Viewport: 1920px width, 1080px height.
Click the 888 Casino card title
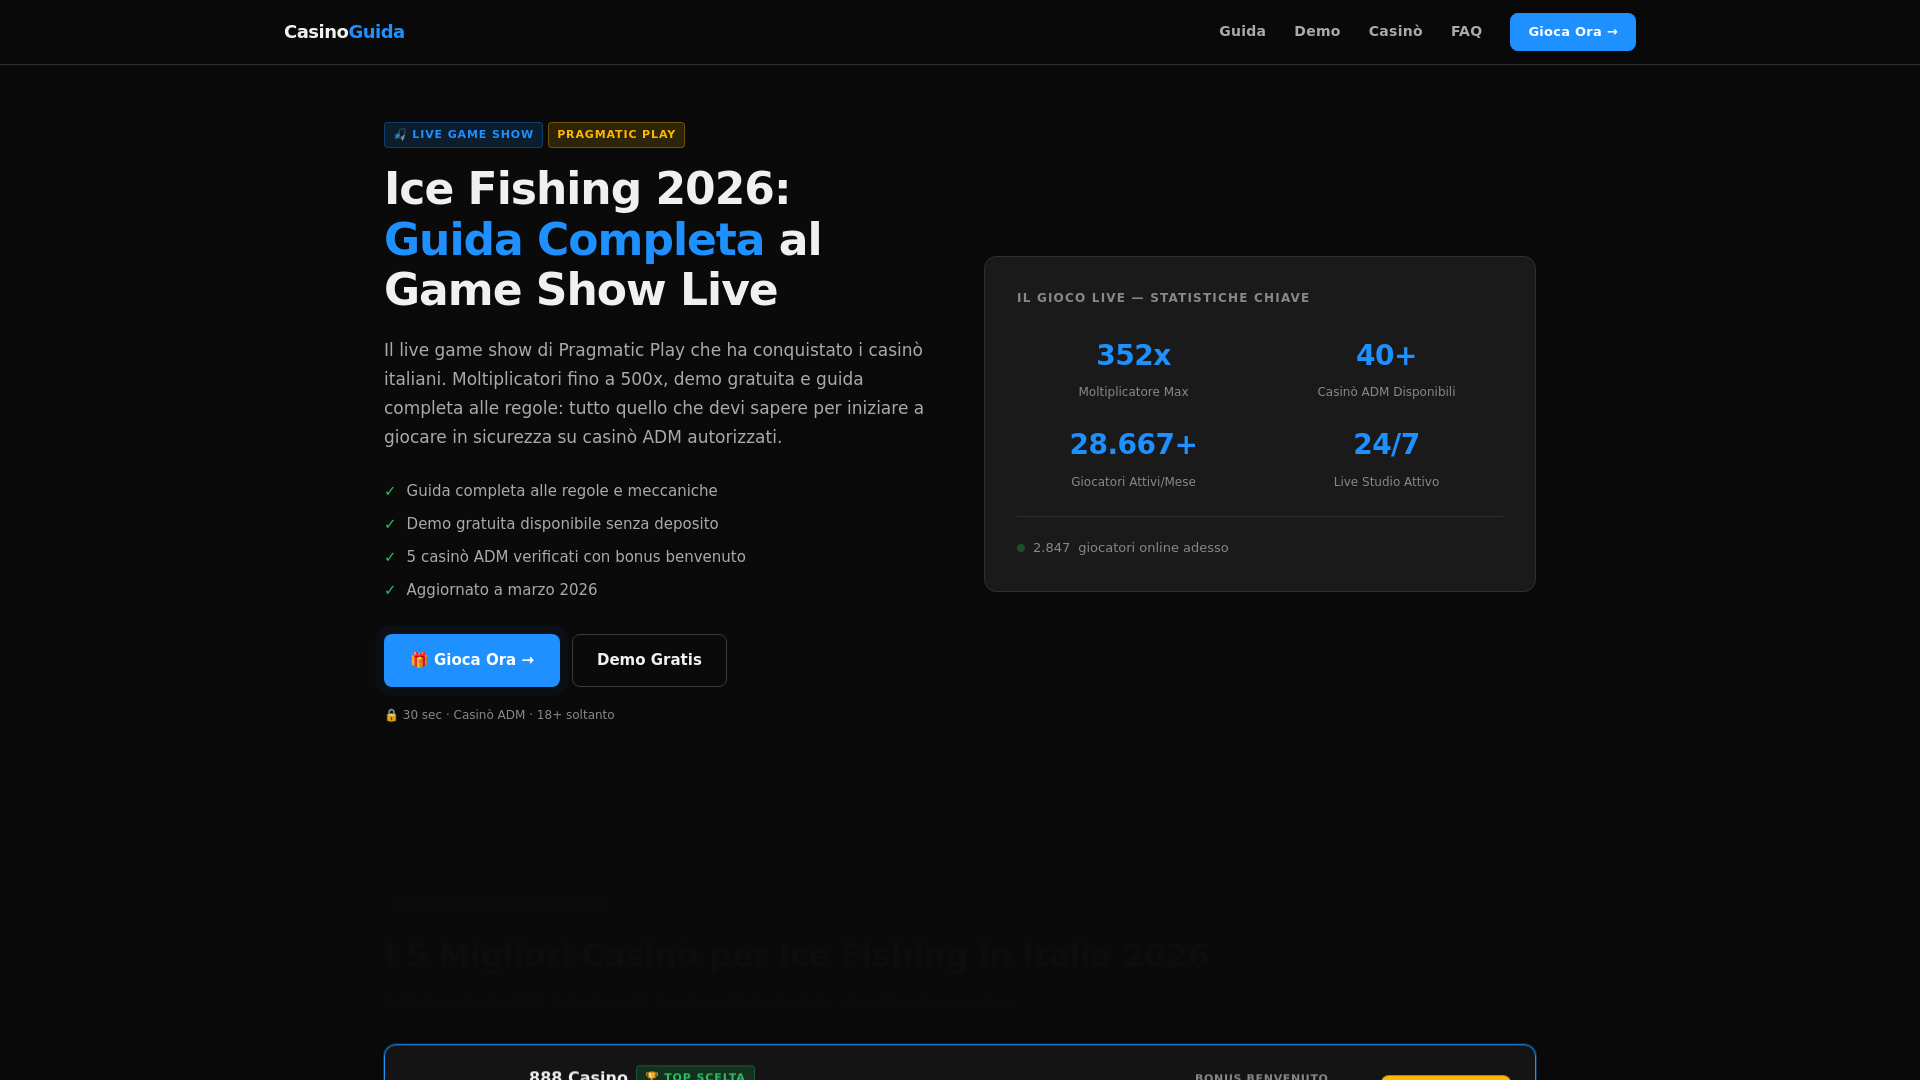(x=578, y=1075)
